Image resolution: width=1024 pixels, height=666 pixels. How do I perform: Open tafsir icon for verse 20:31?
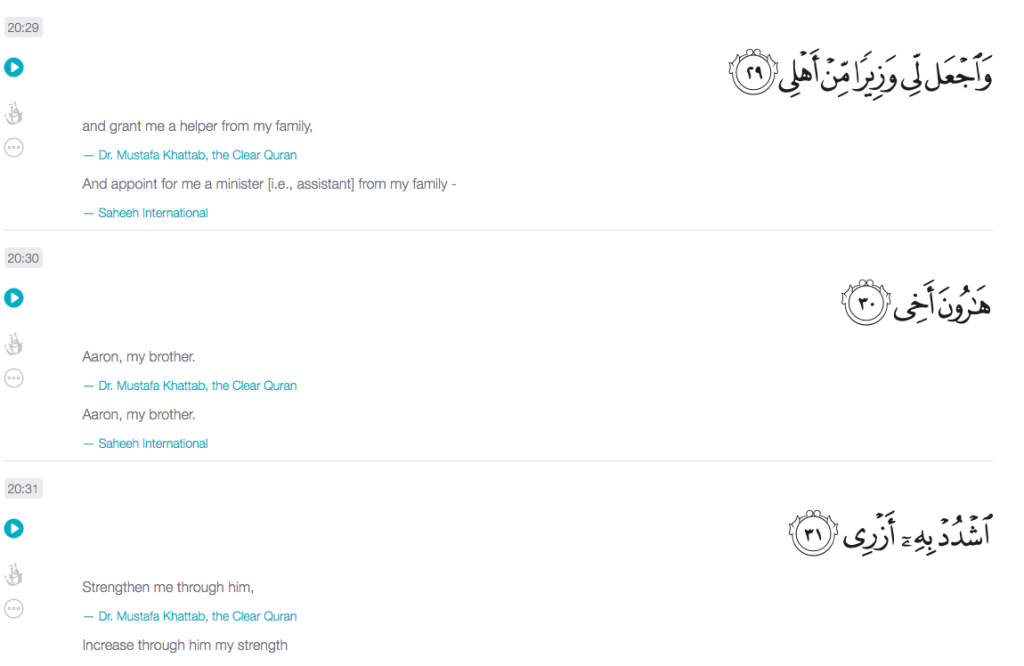coord(13,574)
